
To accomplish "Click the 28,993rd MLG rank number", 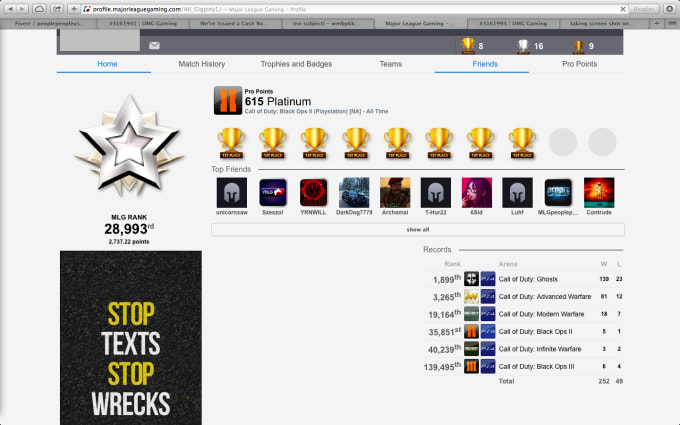I will (129, 229).
